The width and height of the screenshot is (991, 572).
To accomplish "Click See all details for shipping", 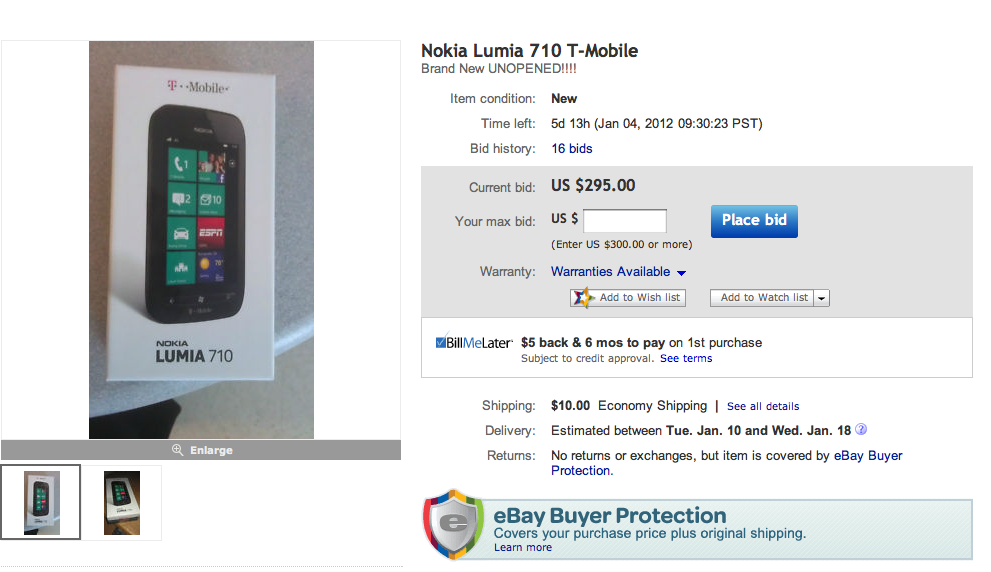I will click(x=763, y=407).
